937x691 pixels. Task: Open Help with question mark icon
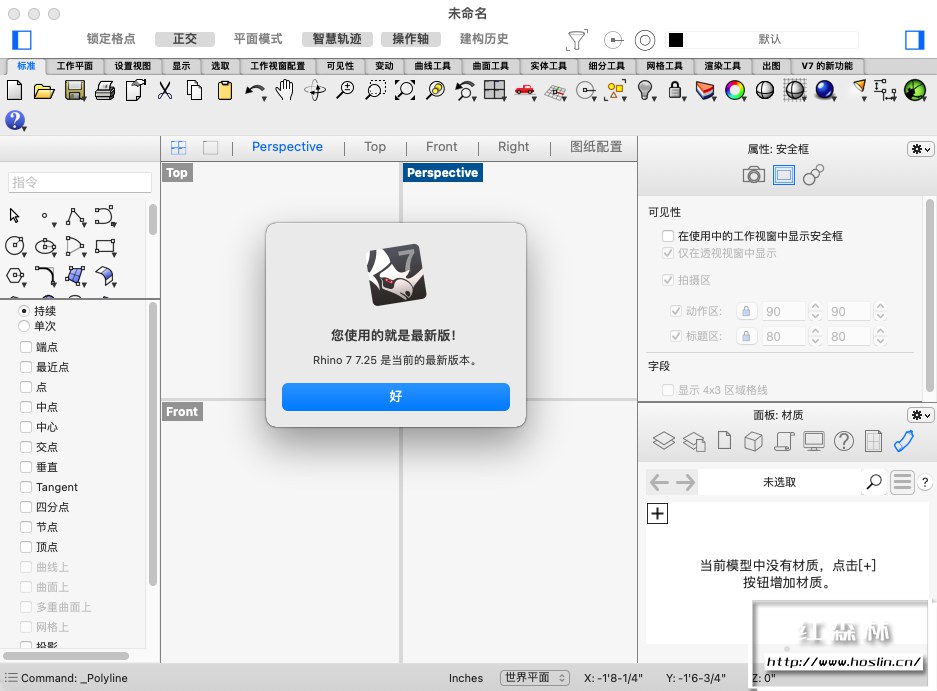click(15, 120)
